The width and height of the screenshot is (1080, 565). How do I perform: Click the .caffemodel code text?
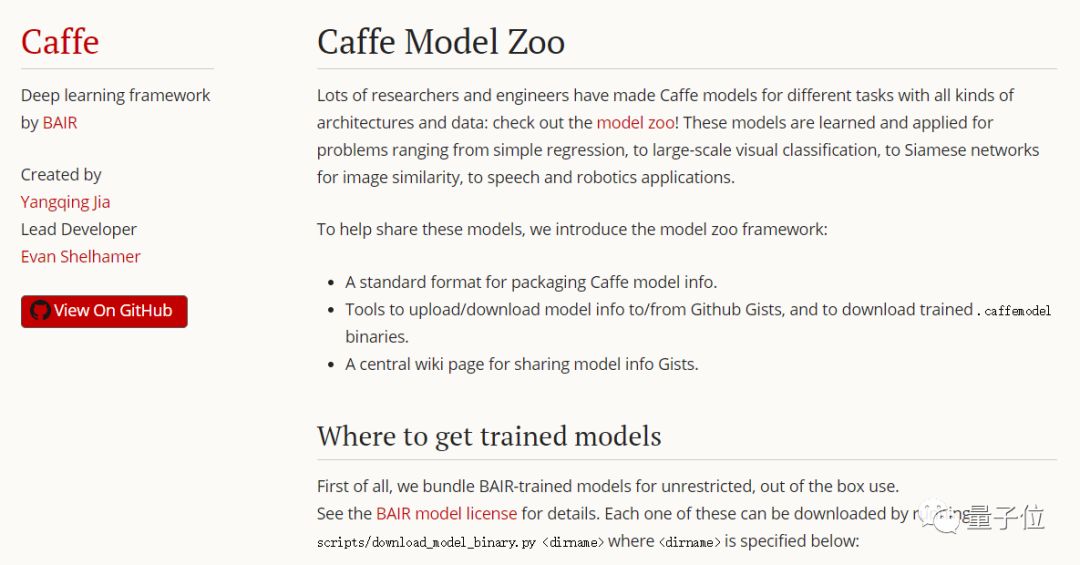click(x=1014, y=311)
